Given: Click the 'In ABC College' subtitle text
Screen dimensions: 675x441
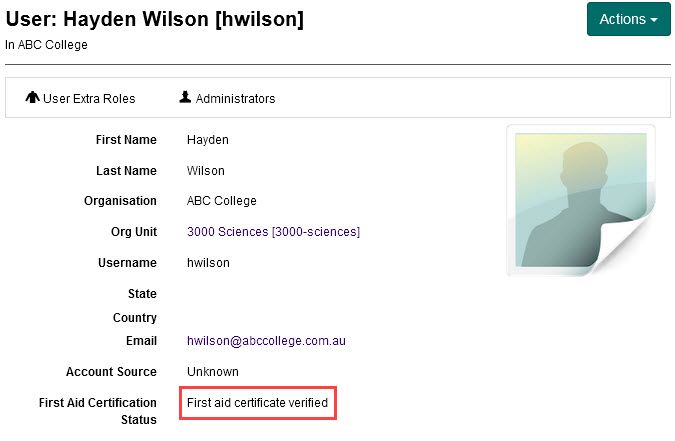Looking at the screenshot, I should [x=46, y=45].
